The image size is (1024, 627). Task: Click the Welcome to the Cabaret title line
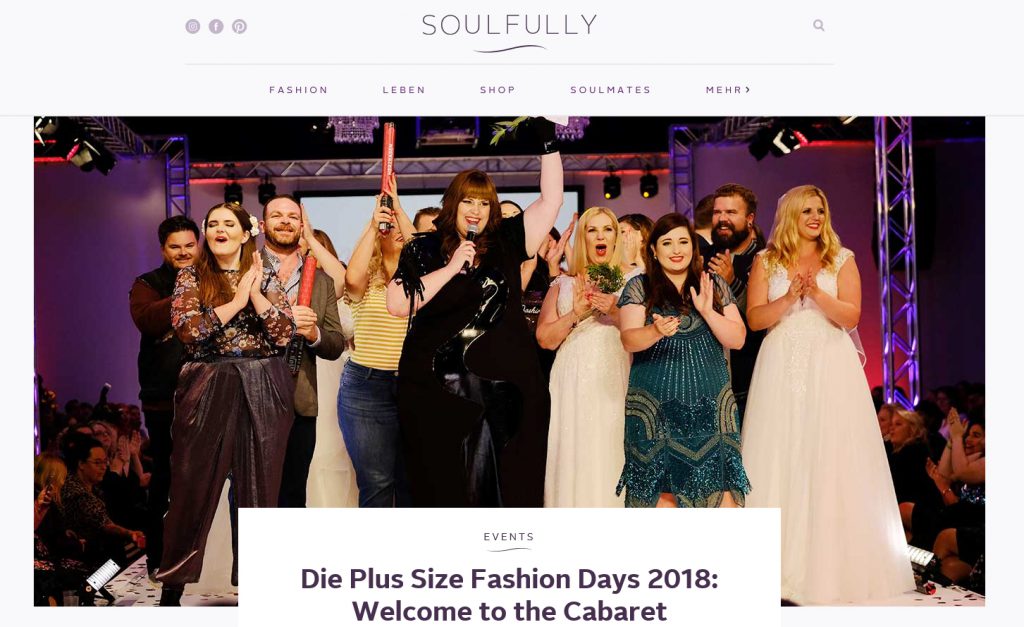pos(509,611)
